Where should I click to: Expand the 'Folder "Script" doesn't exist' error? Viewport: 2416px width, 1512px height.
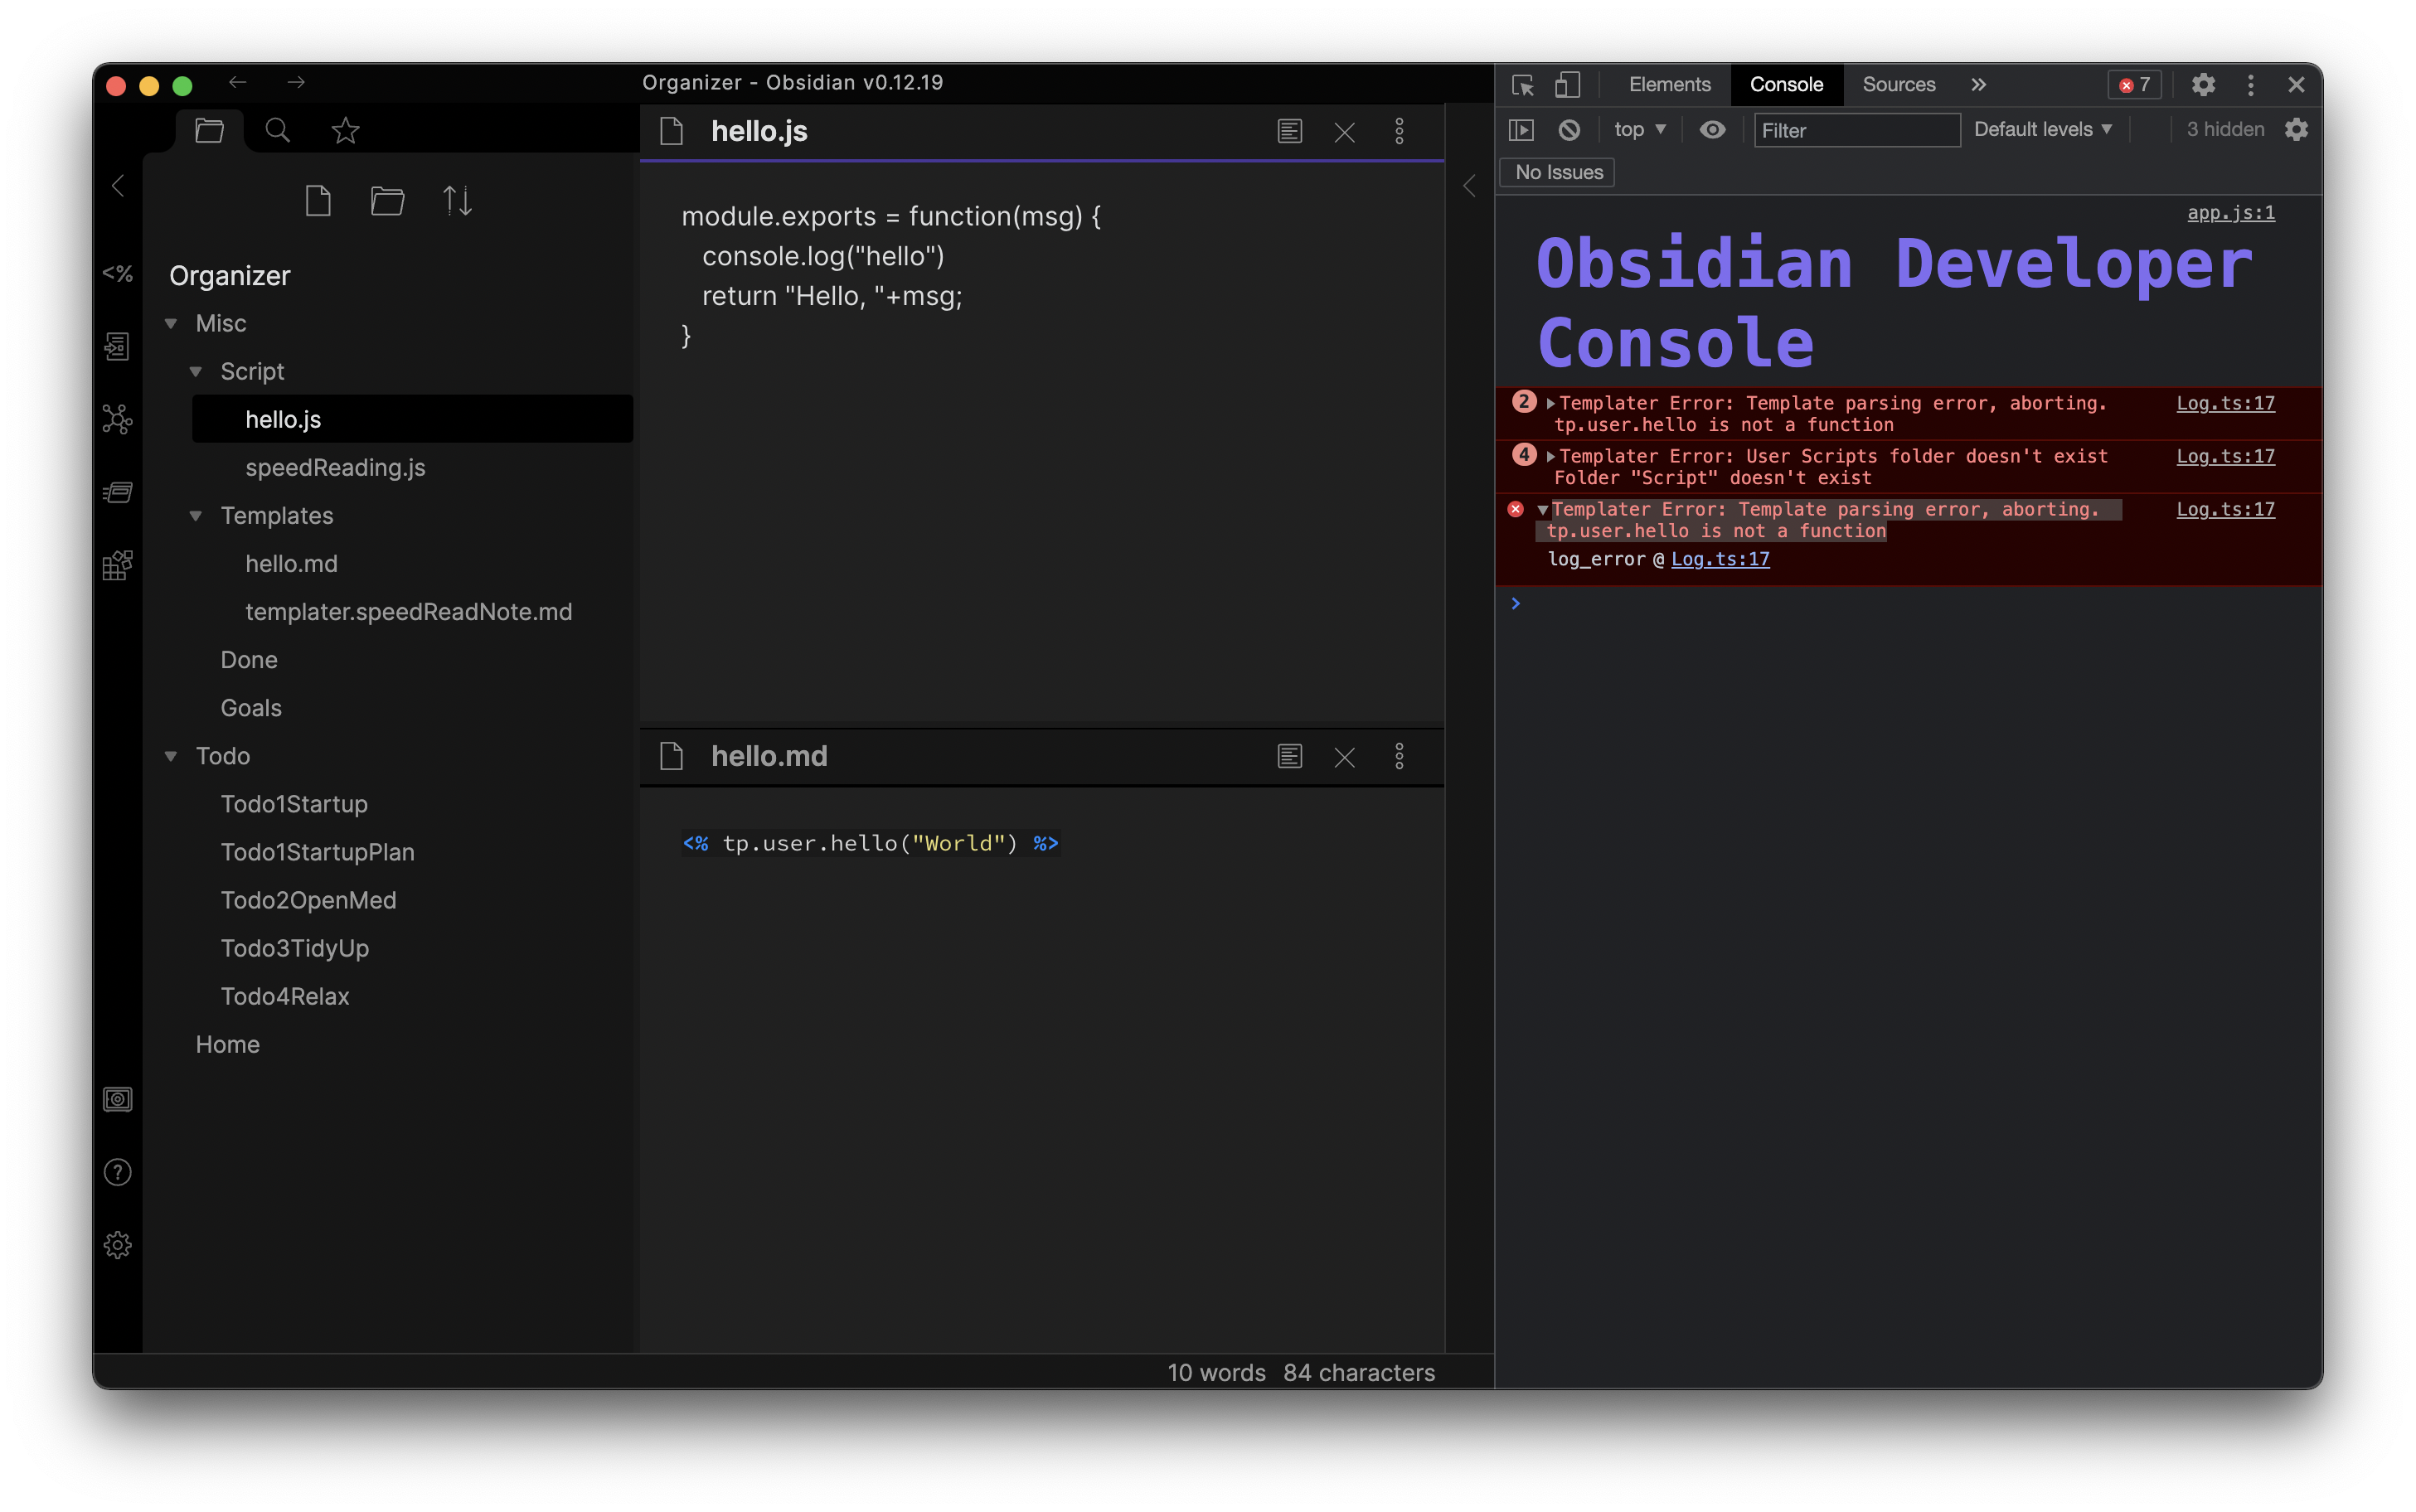tap(1550, 456)
